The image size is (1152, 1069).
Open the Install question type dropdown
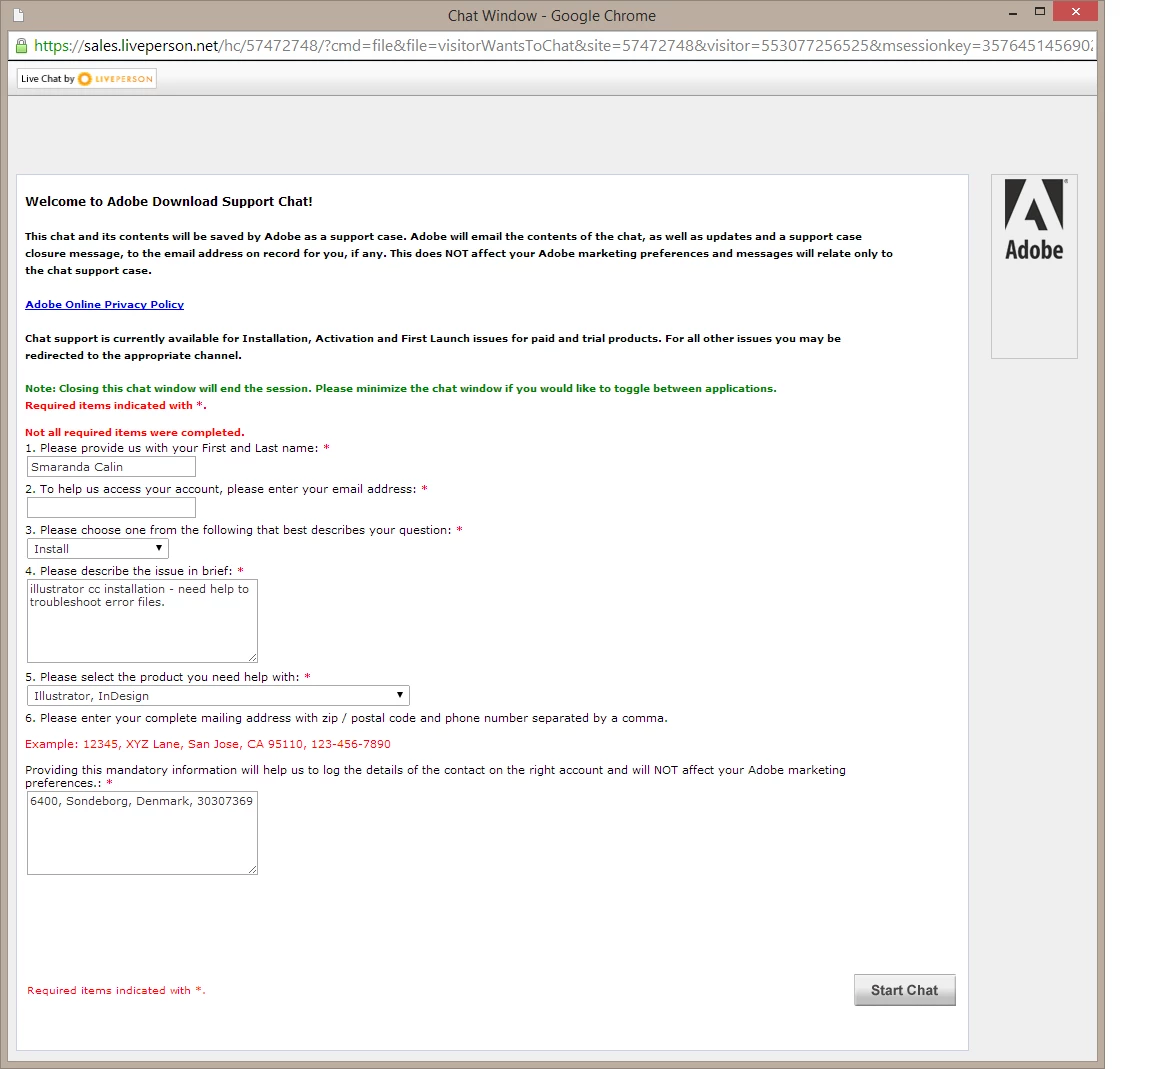(98, 549)
